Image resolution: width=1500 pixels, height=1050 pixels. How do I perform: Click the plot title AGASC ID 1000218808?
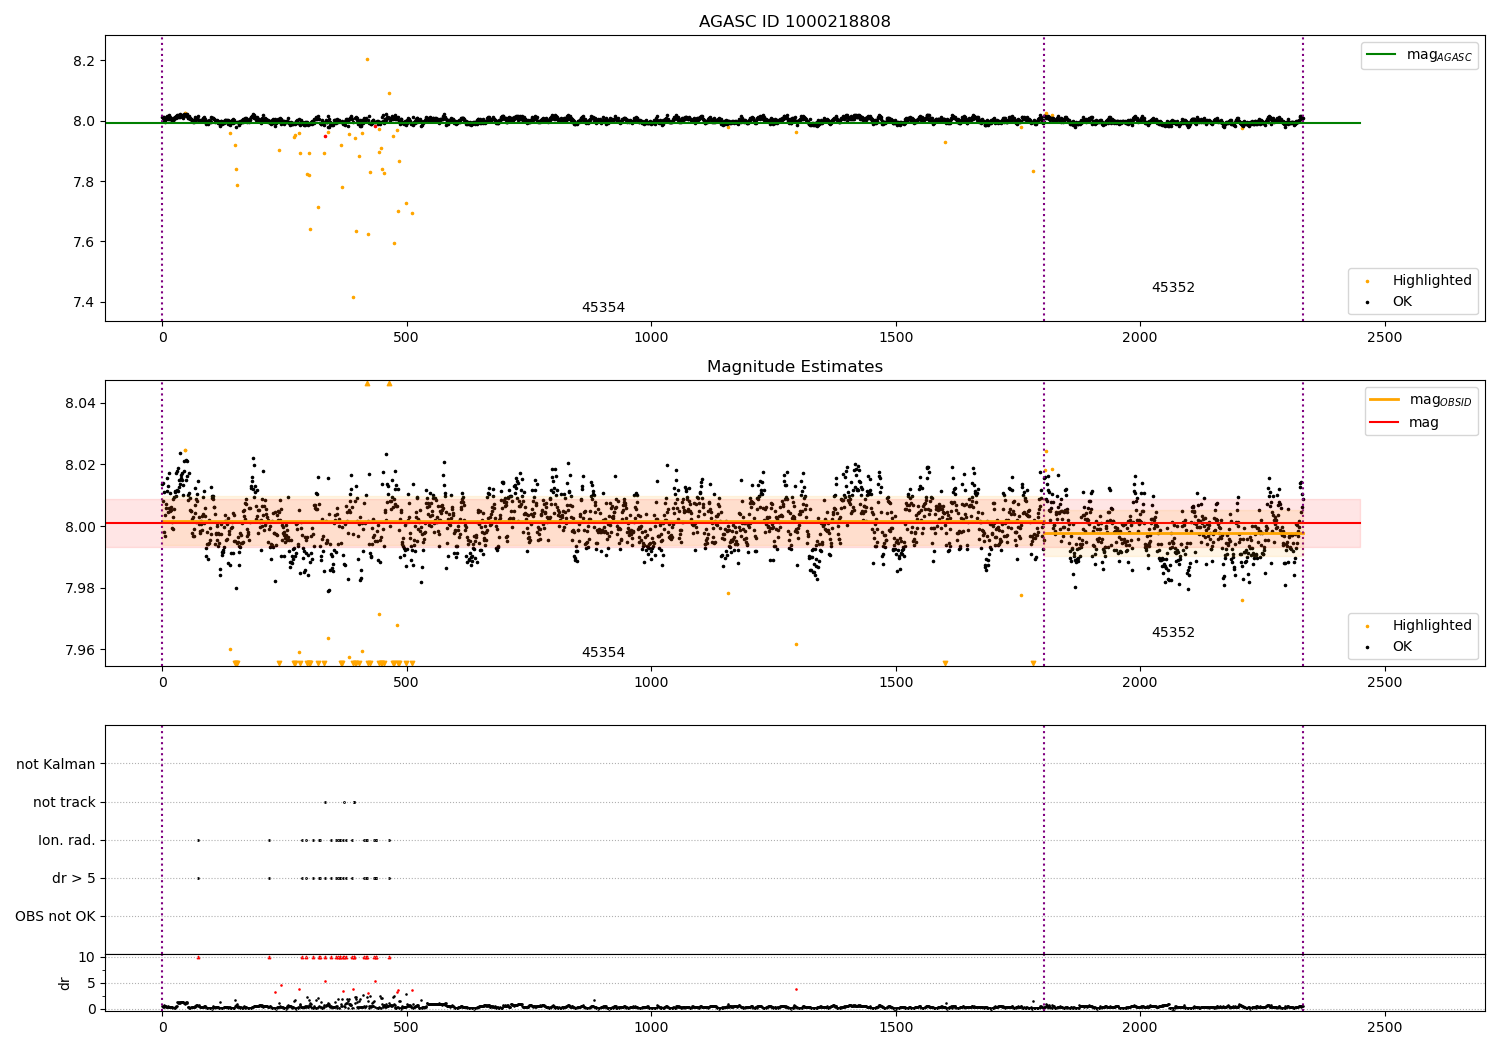[794, 22]
